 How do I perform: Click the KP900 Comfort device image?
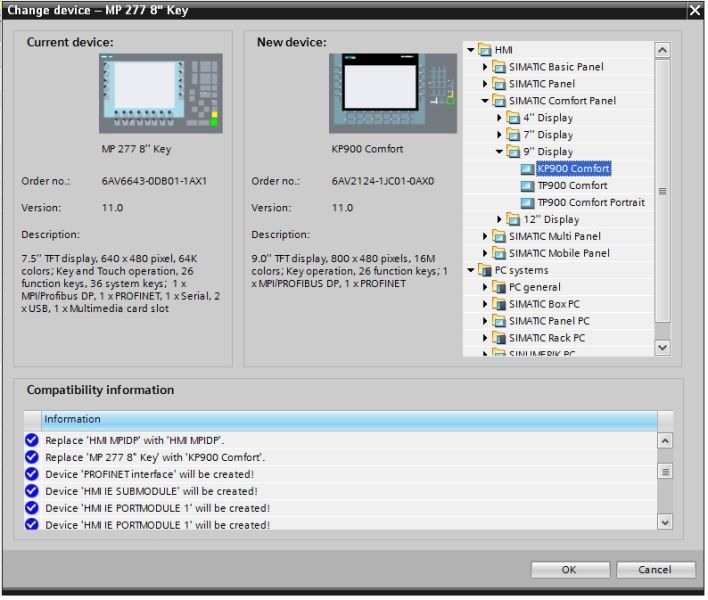coord(395,94)
